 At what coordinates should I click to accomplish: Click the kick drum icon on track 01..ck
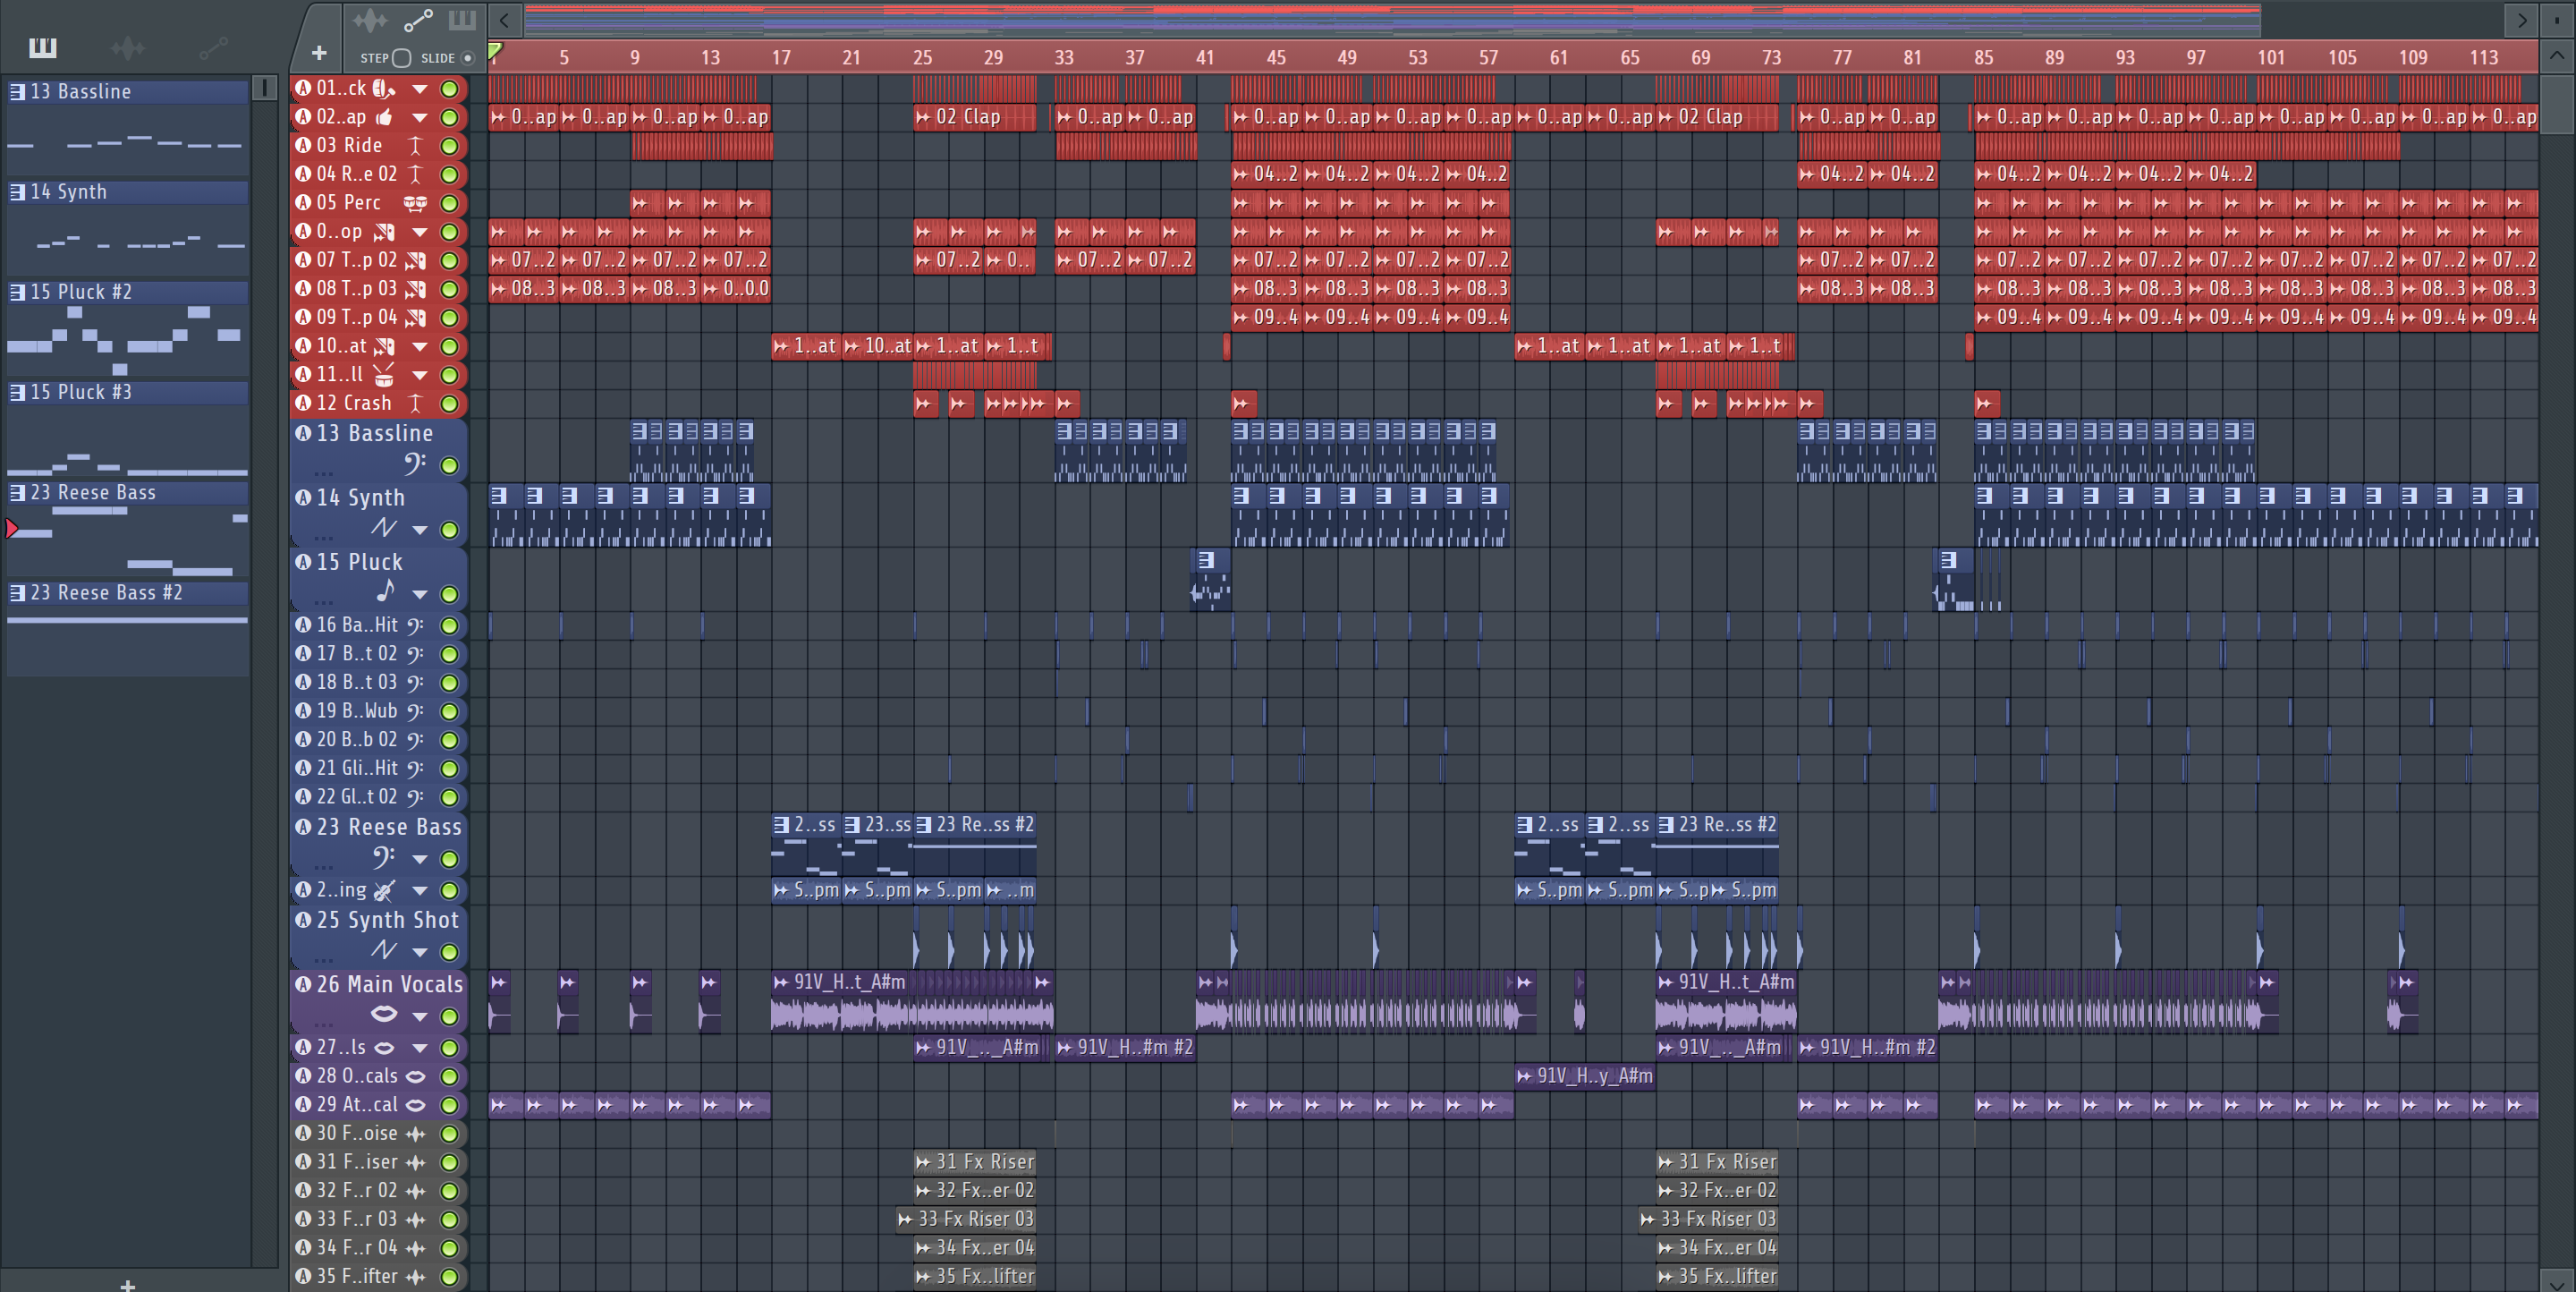click(383, 89)
